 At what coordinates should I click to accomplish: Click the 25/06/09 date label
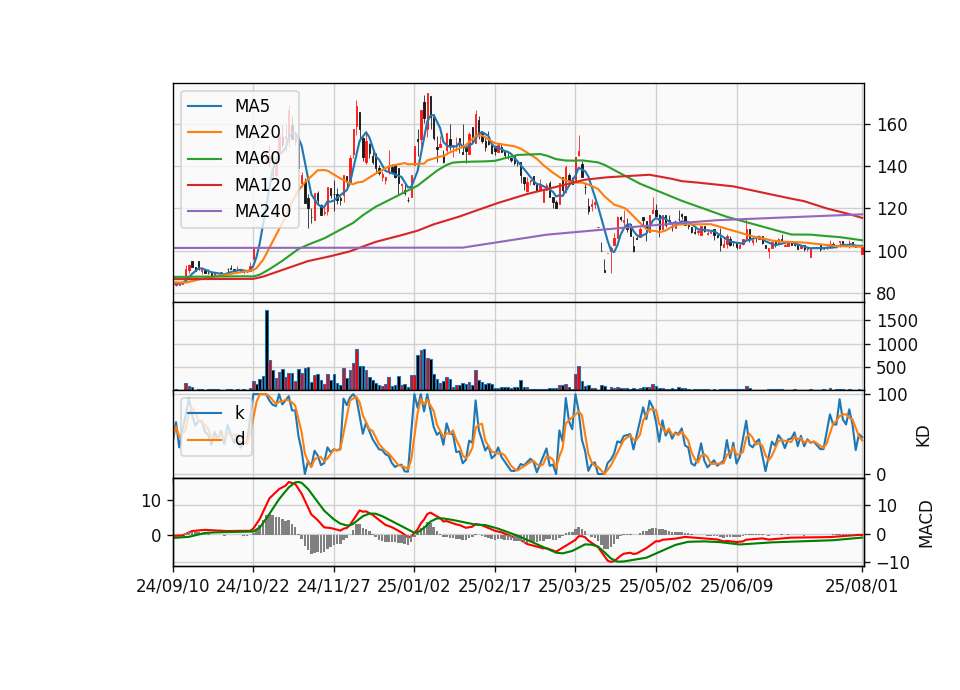point(737,586)
